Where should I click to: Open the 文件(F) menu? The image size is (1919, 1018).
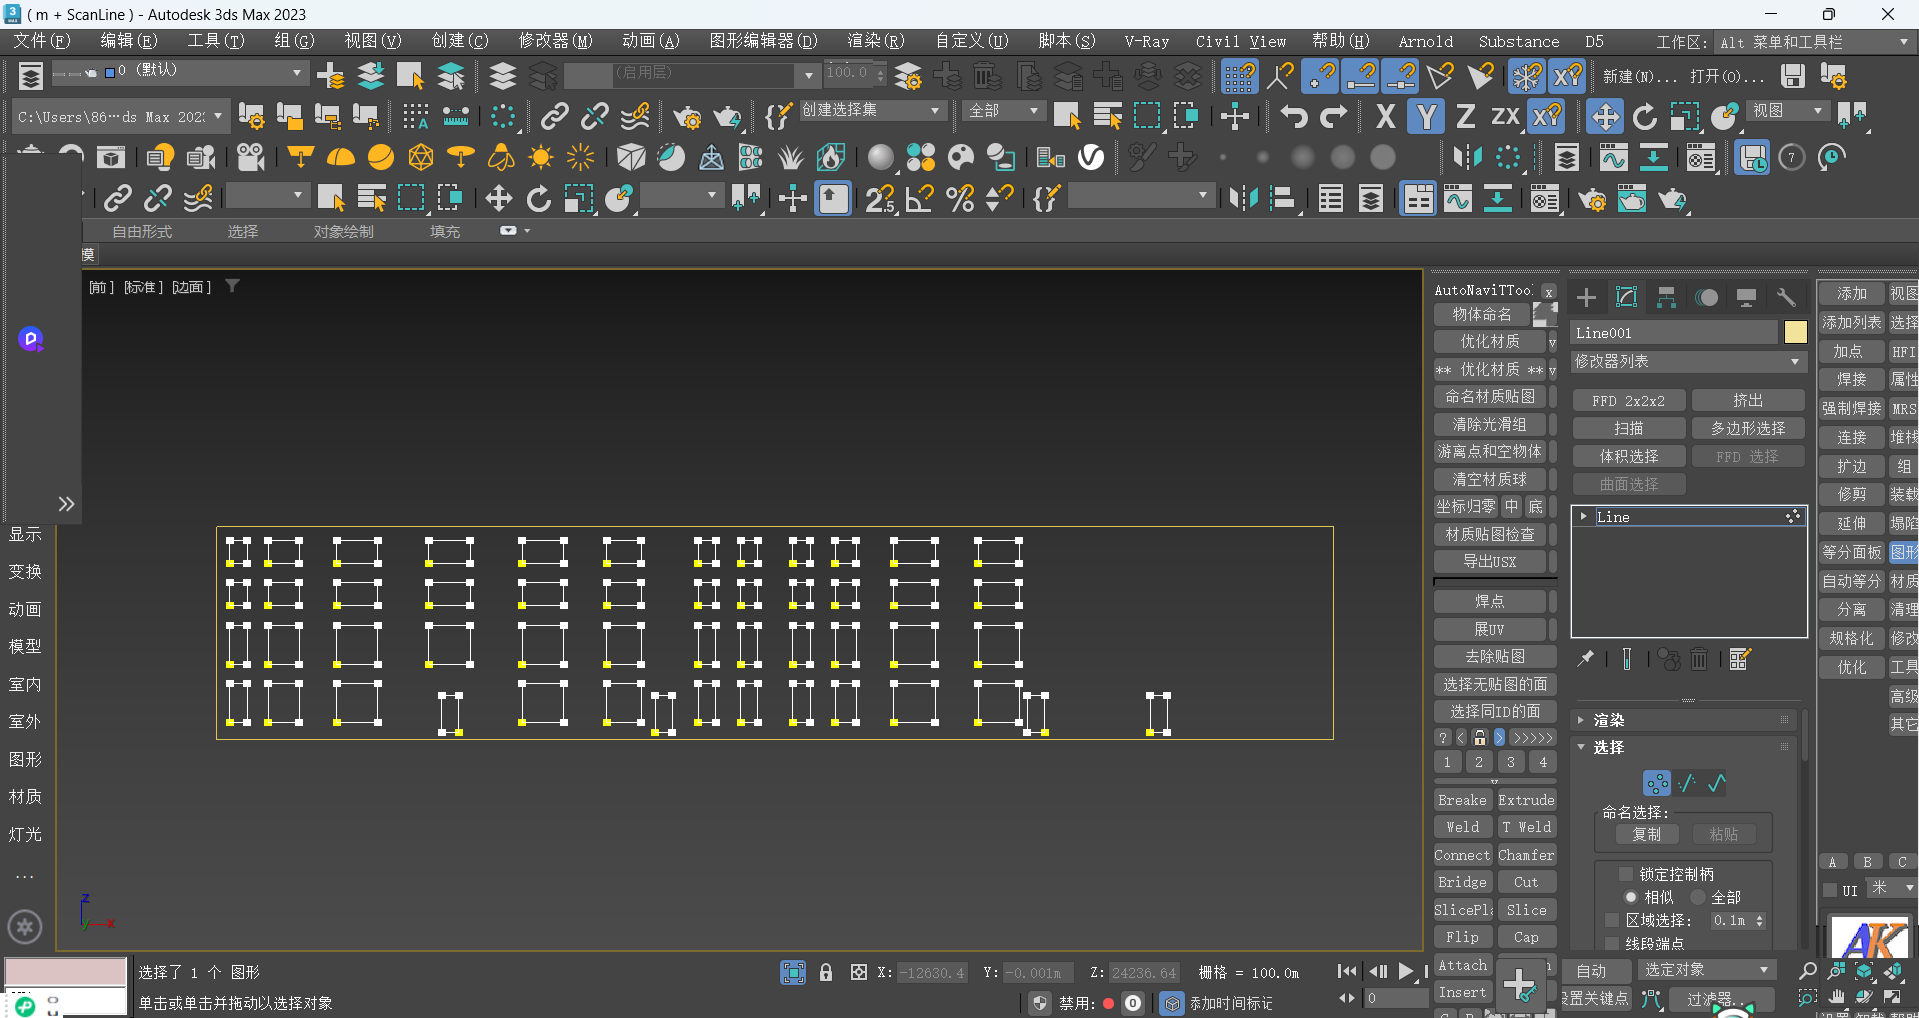(41, 41)
